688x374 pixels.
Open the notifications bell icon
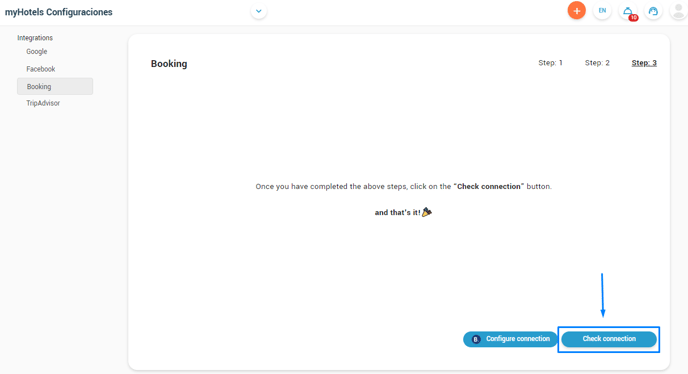[628, 11]
